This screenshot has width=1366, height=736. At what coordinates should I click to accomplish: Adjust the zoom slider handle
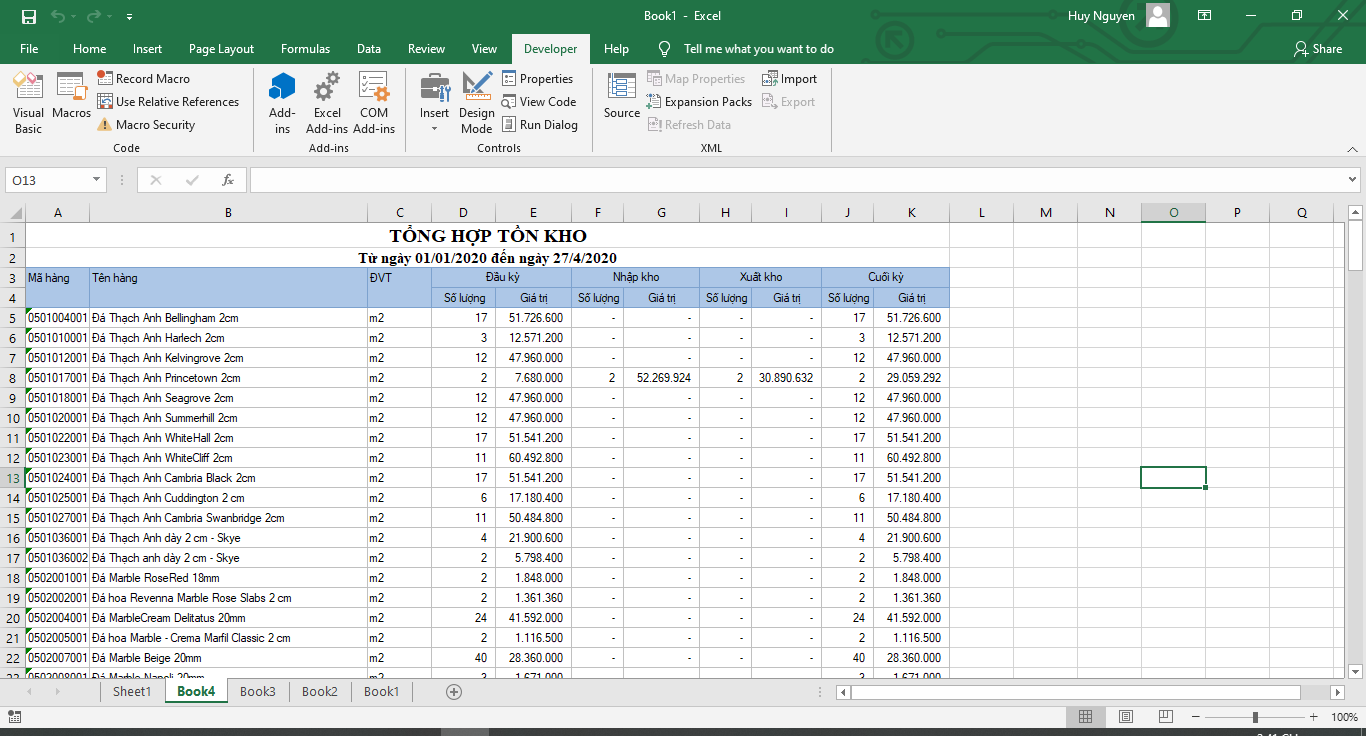(1255, 717)
